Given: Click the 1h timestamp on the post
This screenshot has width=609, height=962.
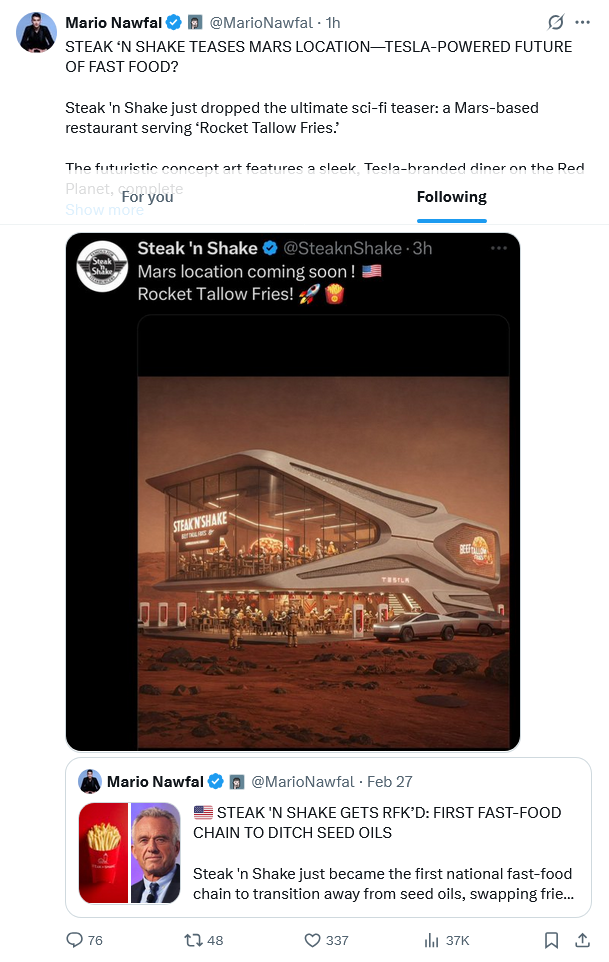Looking at the screenshot, I should point(334,22).
